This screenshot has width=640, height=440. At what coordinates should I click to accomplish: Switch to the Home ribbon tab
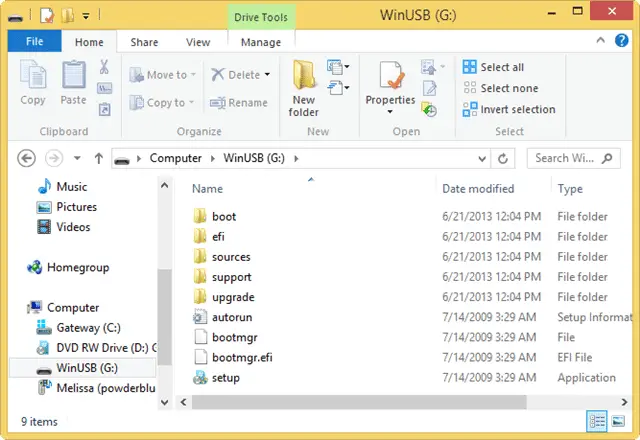89,42
